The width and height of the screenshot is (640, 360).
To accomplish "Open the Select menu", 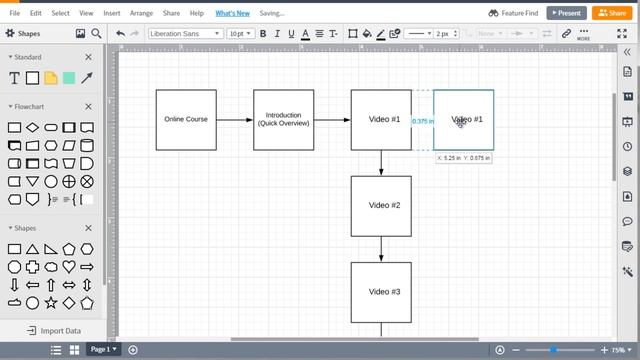I will pyautogui.click(x=60, y=13).
